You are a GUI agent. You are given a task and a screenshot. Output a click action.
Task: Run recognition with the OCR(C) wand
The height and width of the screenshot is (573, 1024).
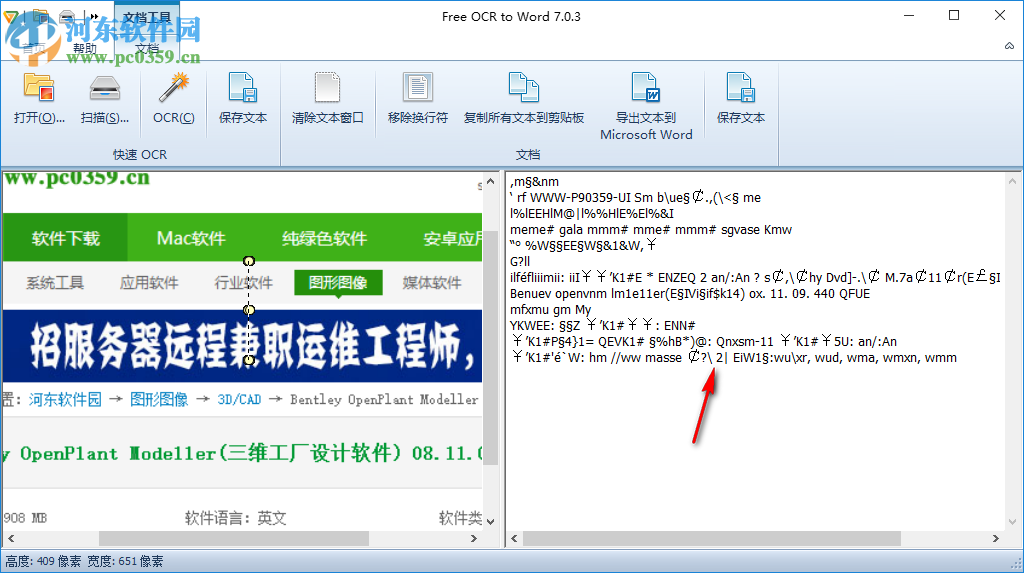point(173,99)
